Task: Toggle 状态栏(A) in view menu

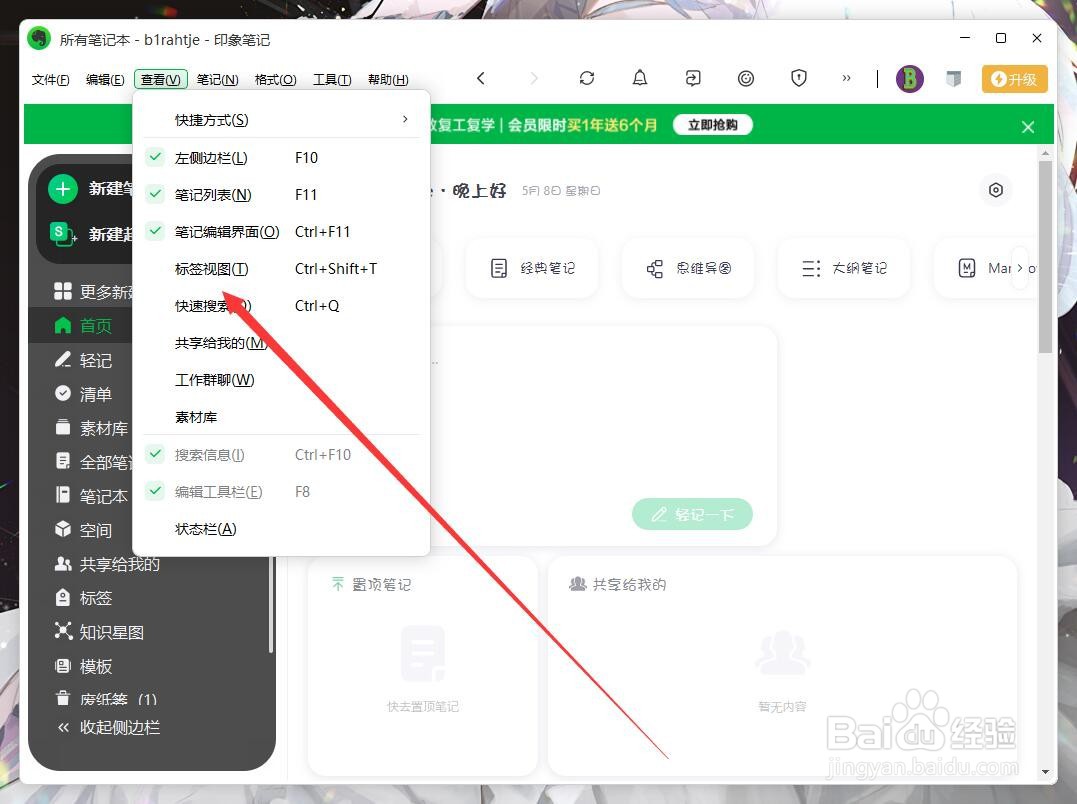Action: point(282,529)
